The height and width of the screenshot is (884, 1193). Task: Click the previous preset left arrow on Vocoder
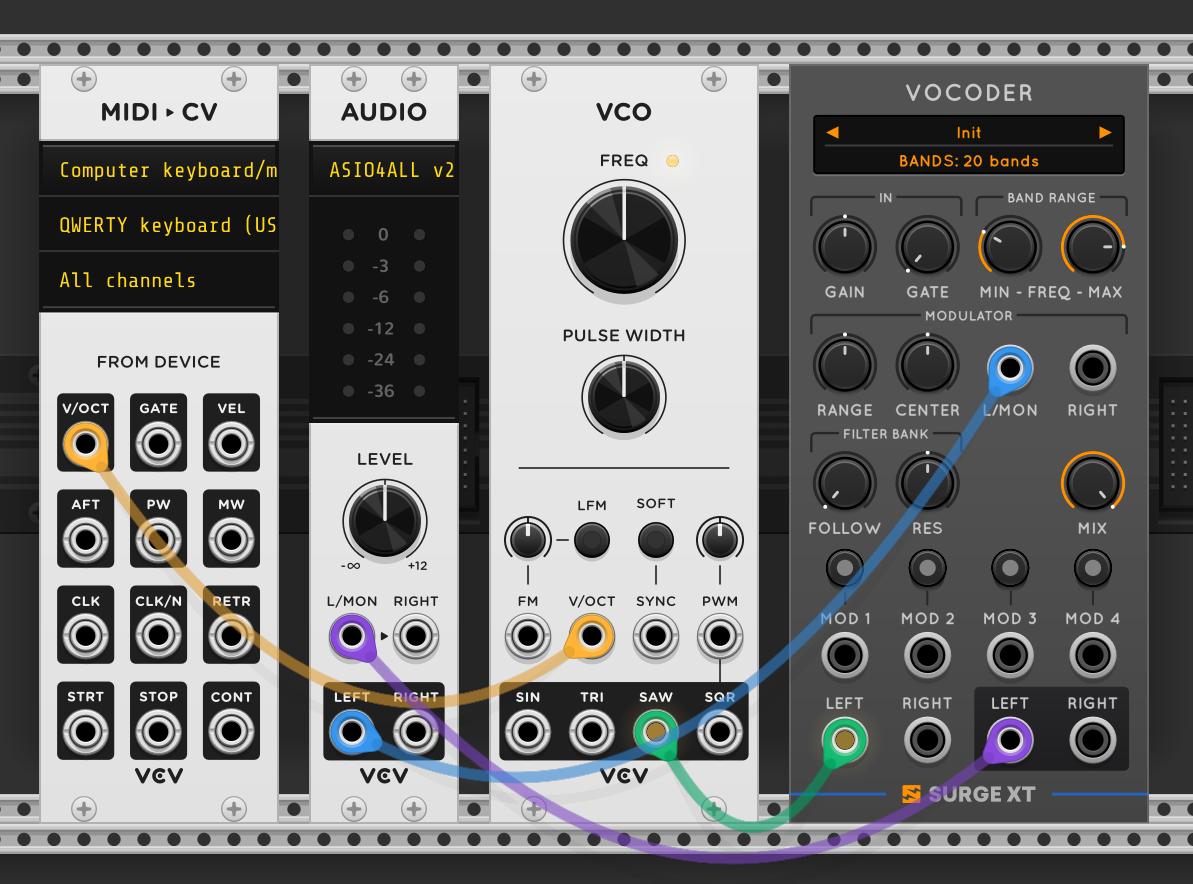point(832,132)
